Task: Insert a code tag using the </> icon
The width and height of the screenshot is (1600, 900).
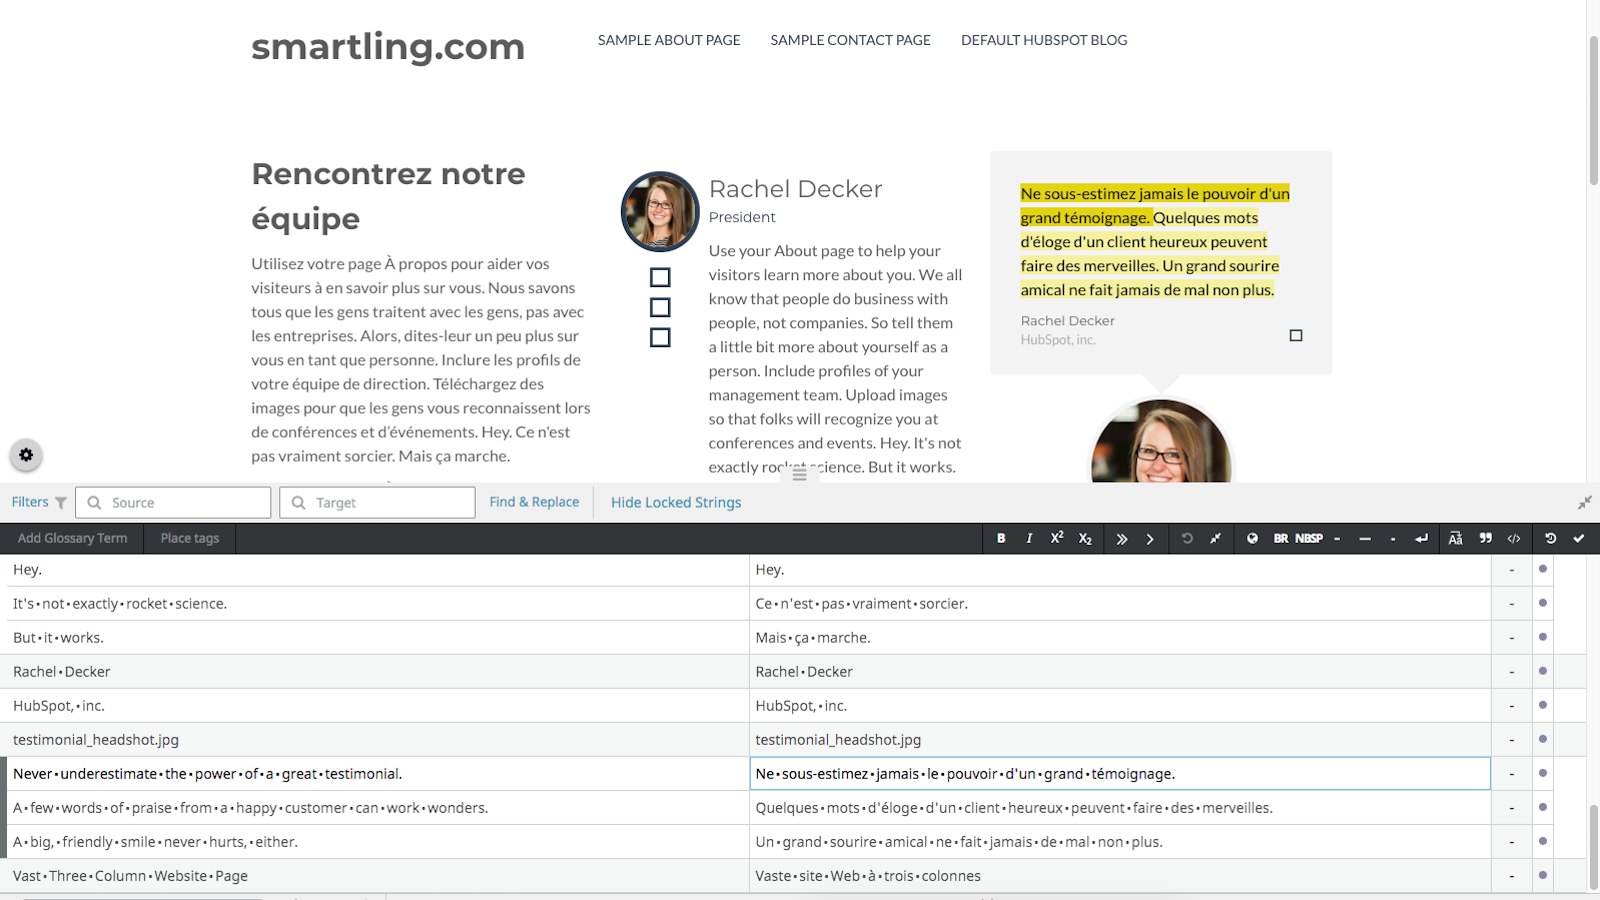Action: click(x=1514, y=538)
